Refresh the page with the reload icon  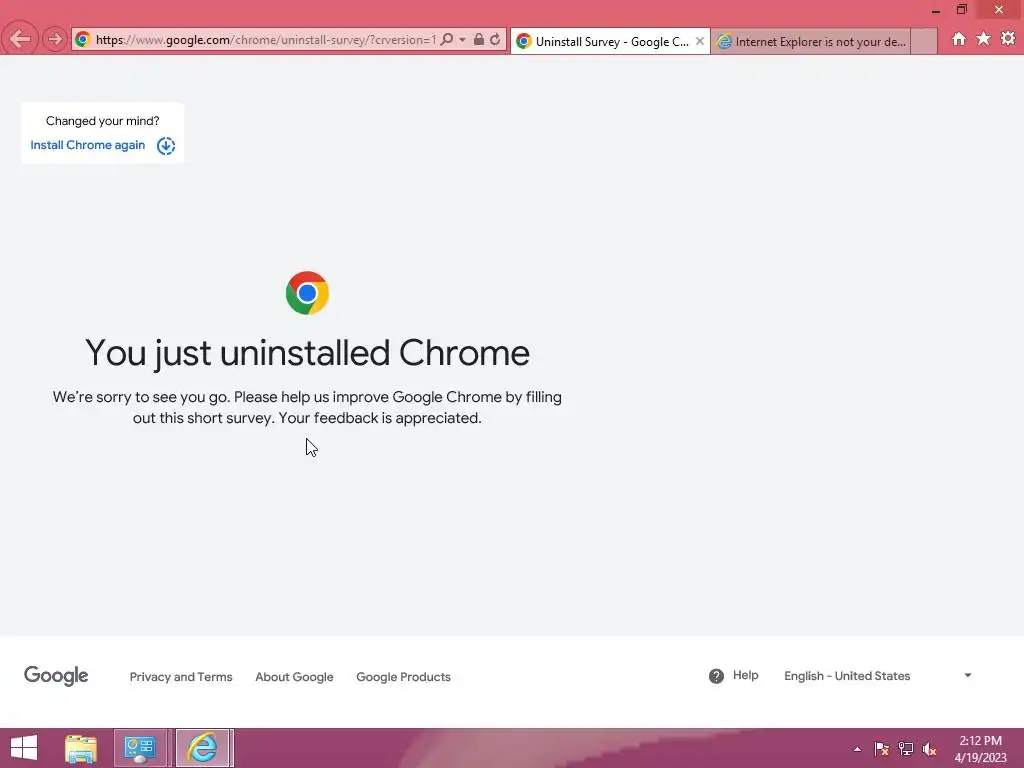pos(495,39)
